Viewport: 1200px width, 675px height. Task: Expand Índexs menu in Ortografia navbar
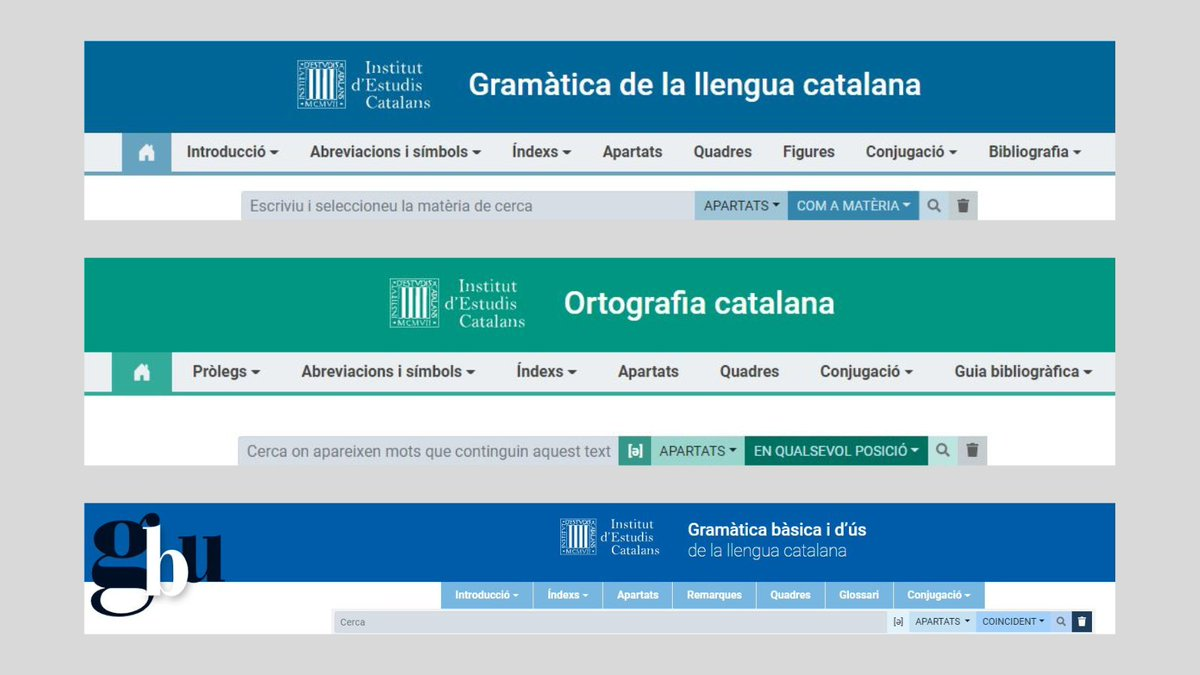[546, 371]
